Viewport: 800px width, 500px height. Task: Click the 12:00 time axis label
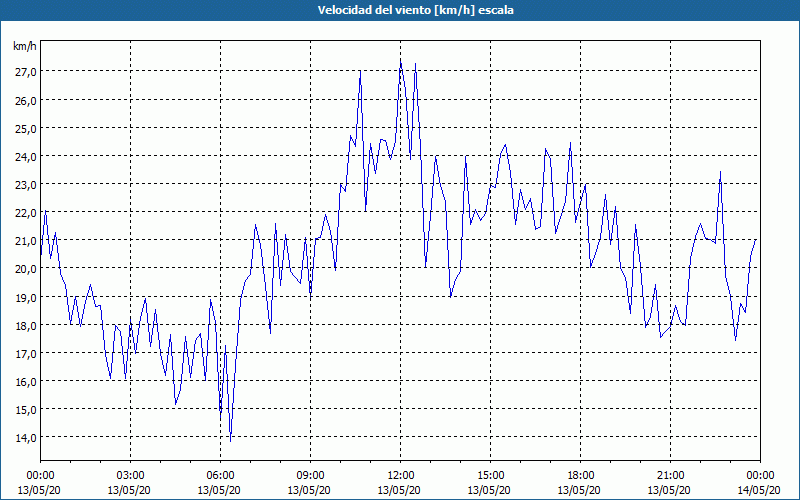point(401,476)
